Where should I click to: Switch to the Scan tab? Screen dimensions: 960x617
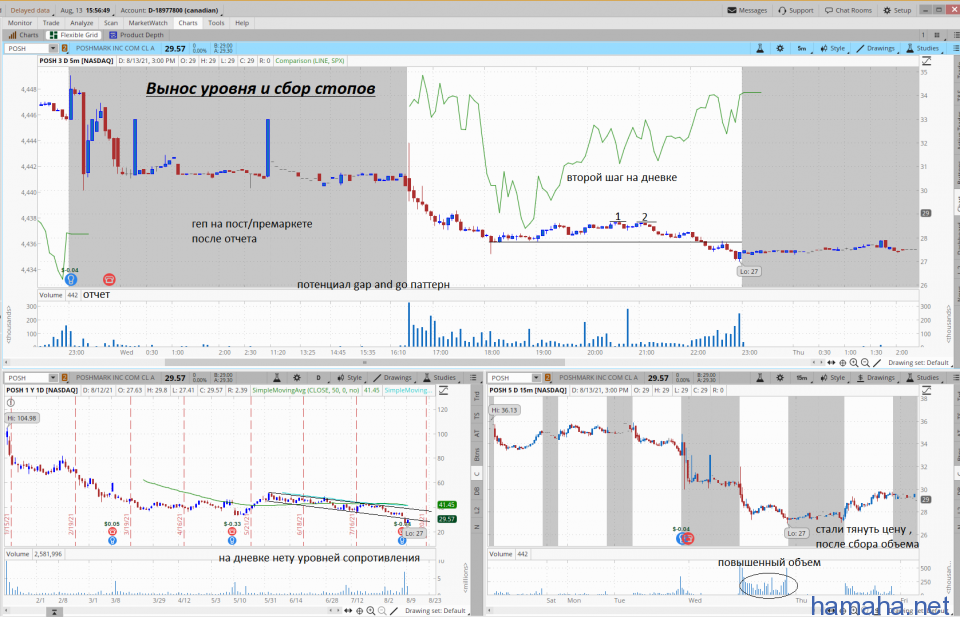coord(111,23)
